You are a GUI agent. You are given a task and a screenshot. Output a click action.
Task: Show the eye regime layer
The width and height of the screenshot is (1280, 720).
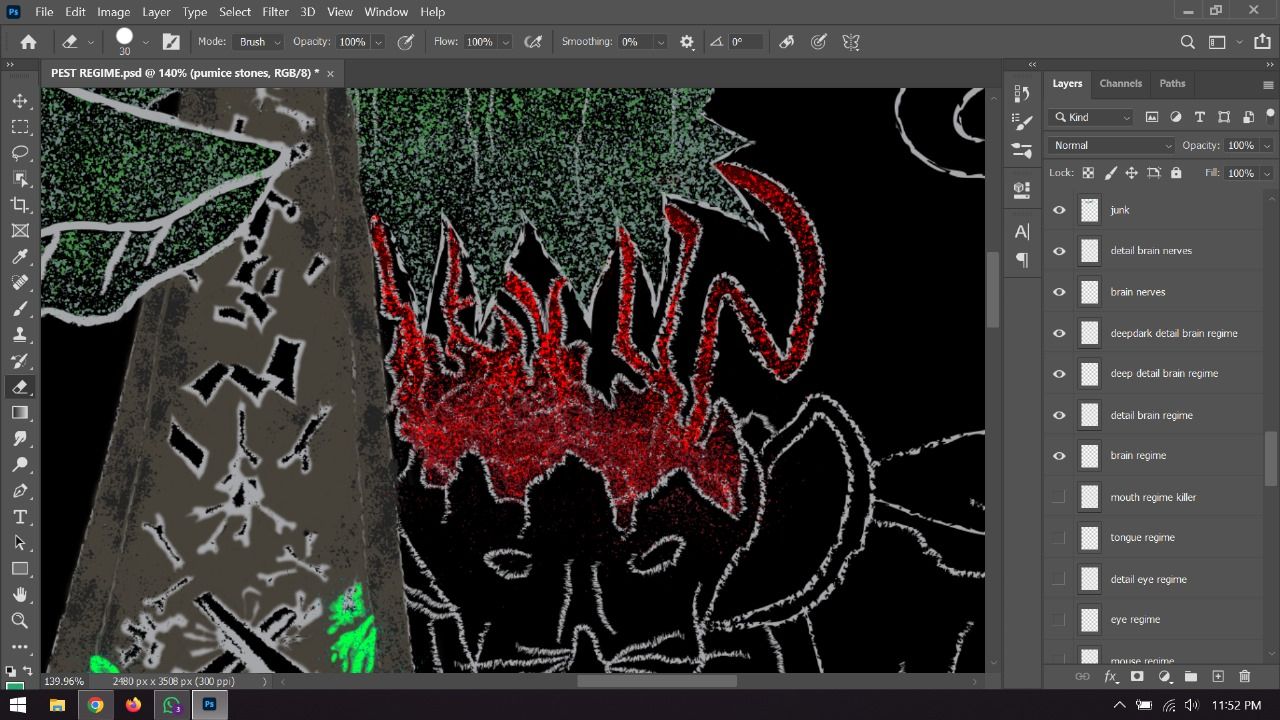click(1059, 620)
